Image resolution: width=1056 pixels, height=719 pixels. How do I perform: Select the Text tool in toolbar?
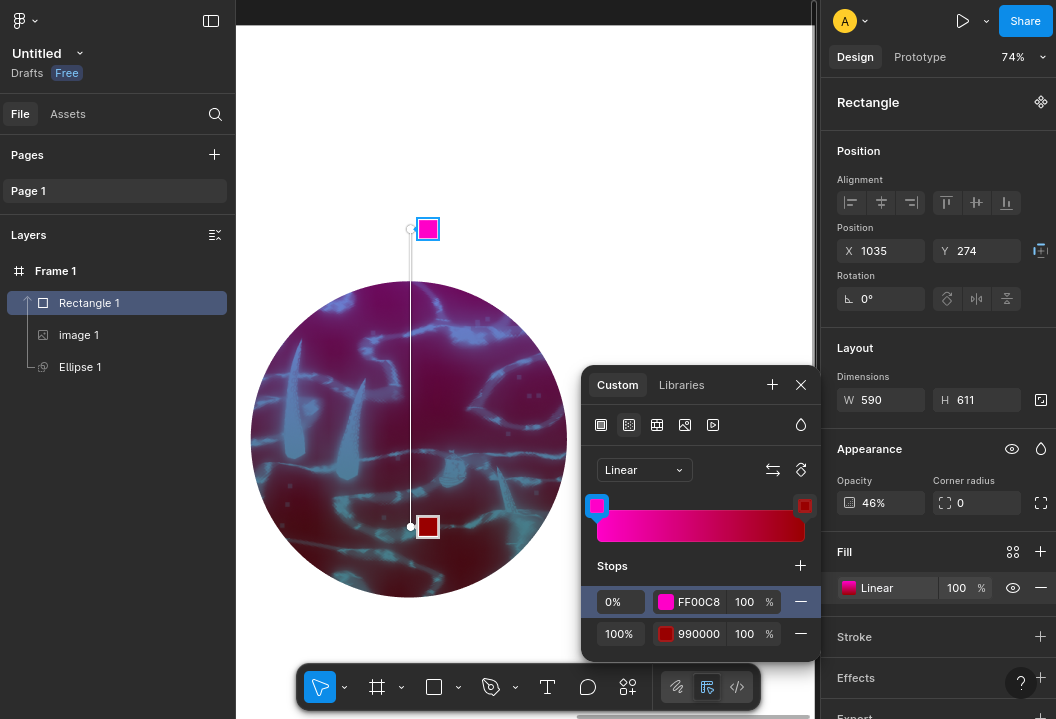tap(547, 687)
